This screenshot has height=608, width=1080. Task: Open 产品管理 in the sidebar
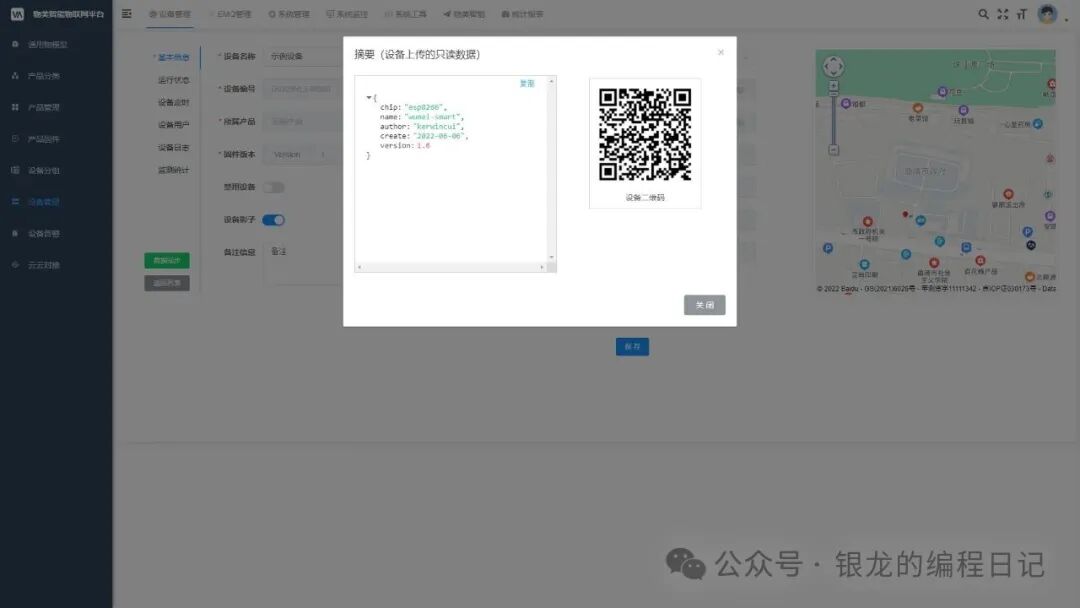43,107
